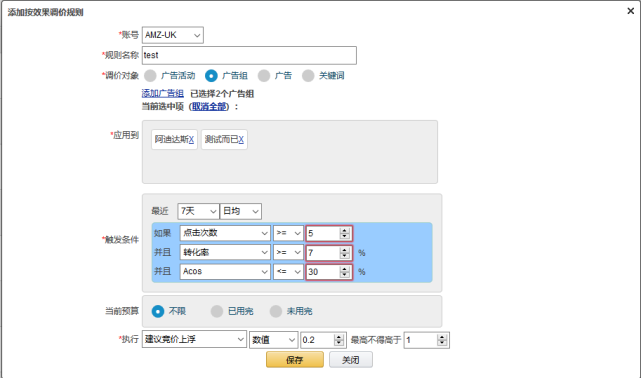Remove the 阿迪达斯 tag via its X
Viewport: 641px width, 378px height.
(x=191, y=140)
